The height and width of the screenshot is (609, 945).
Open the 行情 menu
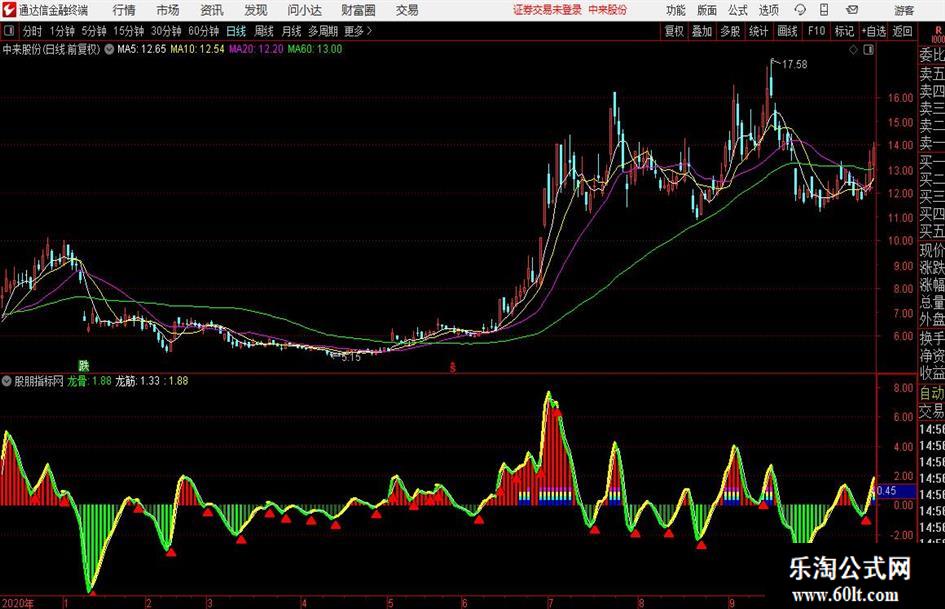pos(124,10)
